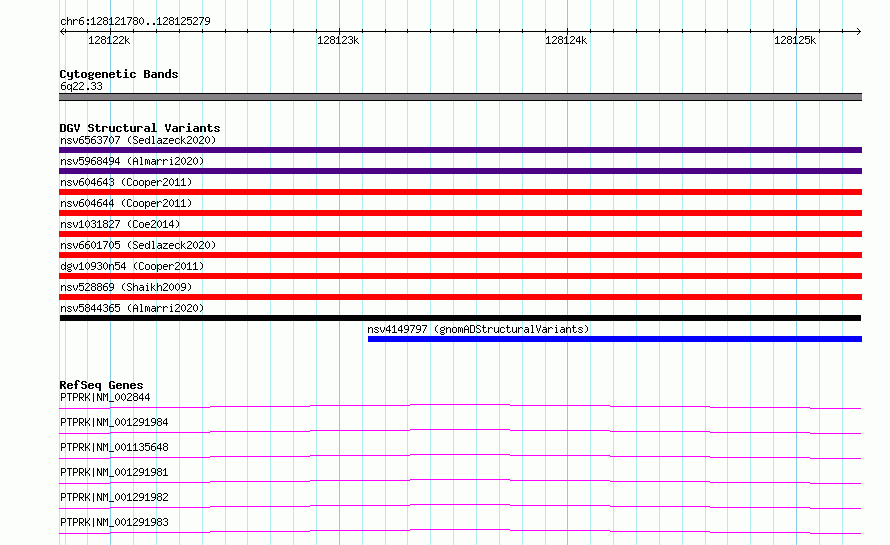This screenshot has width=890, height=545.
Task: Click transcript label PTPRK|NM_001135648
Action: [114, 447]
